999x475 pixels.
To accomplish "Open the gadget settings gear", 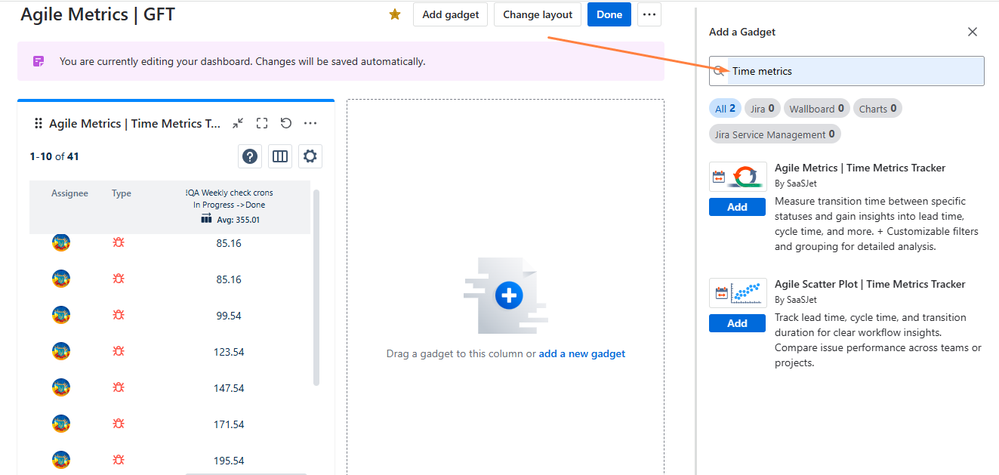I will [x=310, y=156].
